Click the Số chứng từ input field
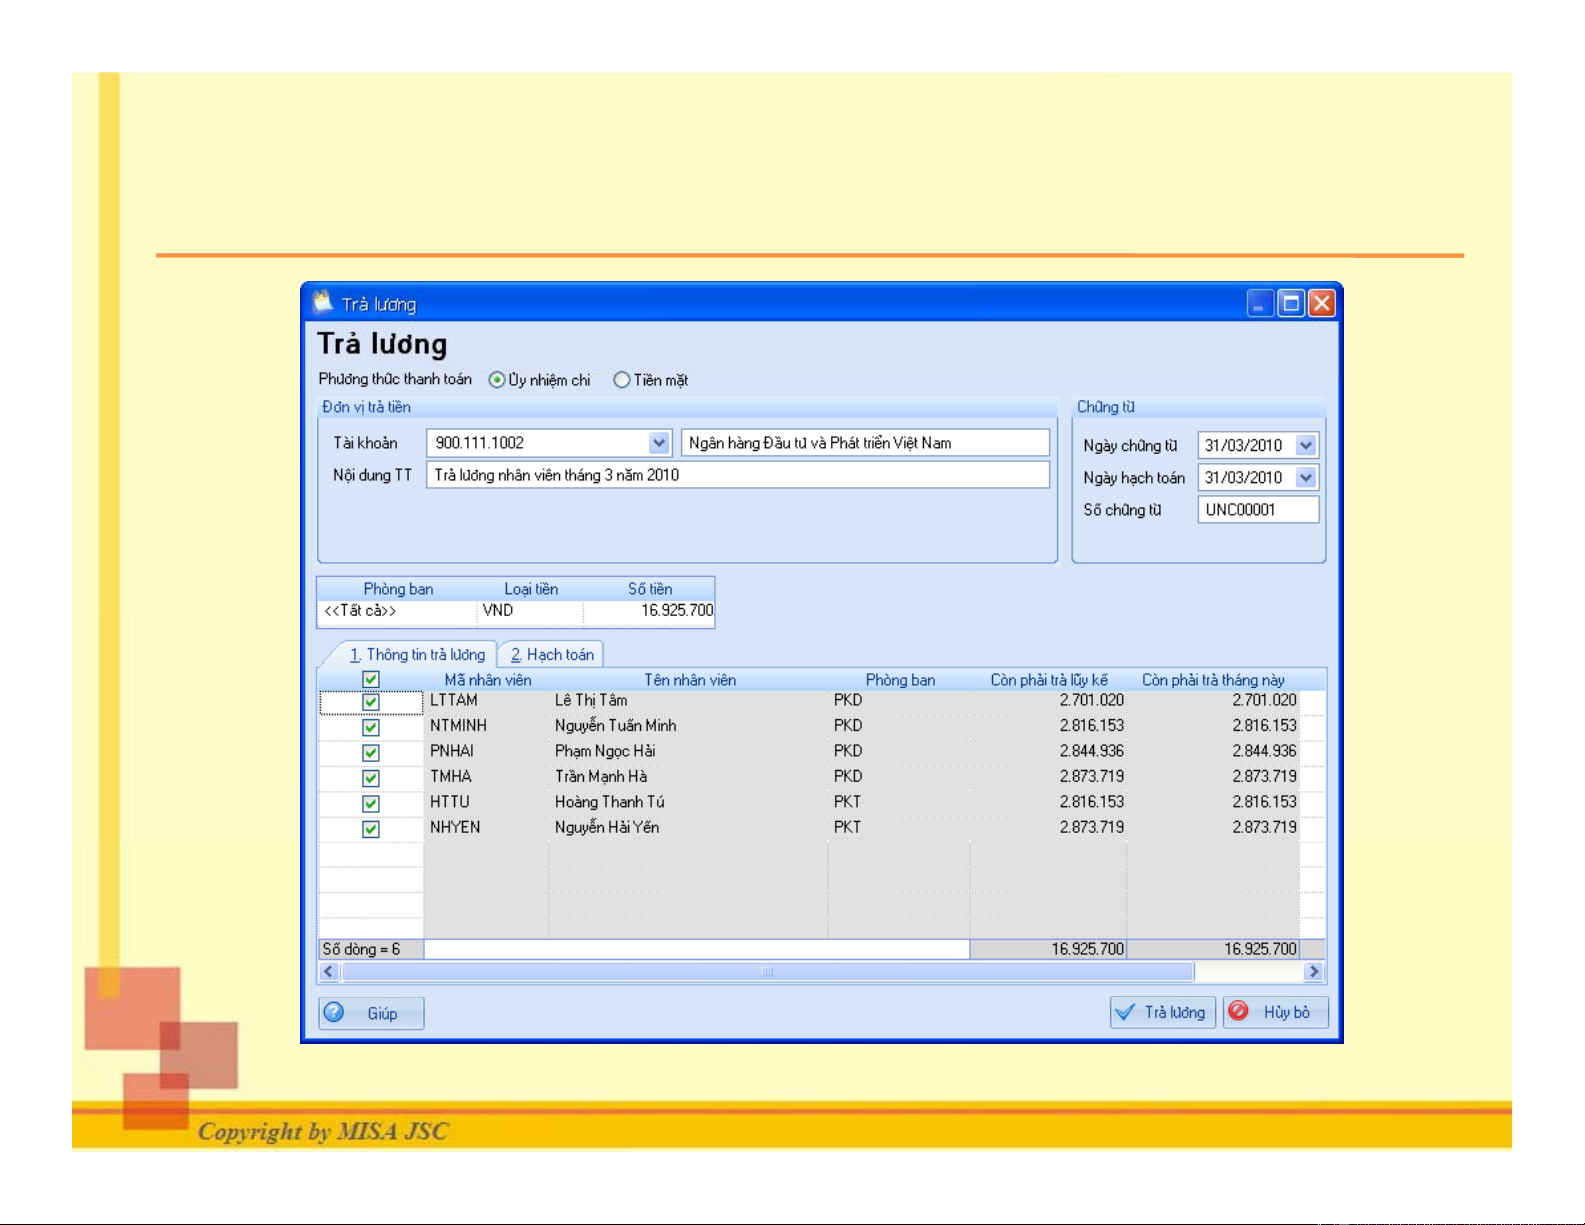Viewport: 1585px width, 1225px height. (x=1257, y=510)
